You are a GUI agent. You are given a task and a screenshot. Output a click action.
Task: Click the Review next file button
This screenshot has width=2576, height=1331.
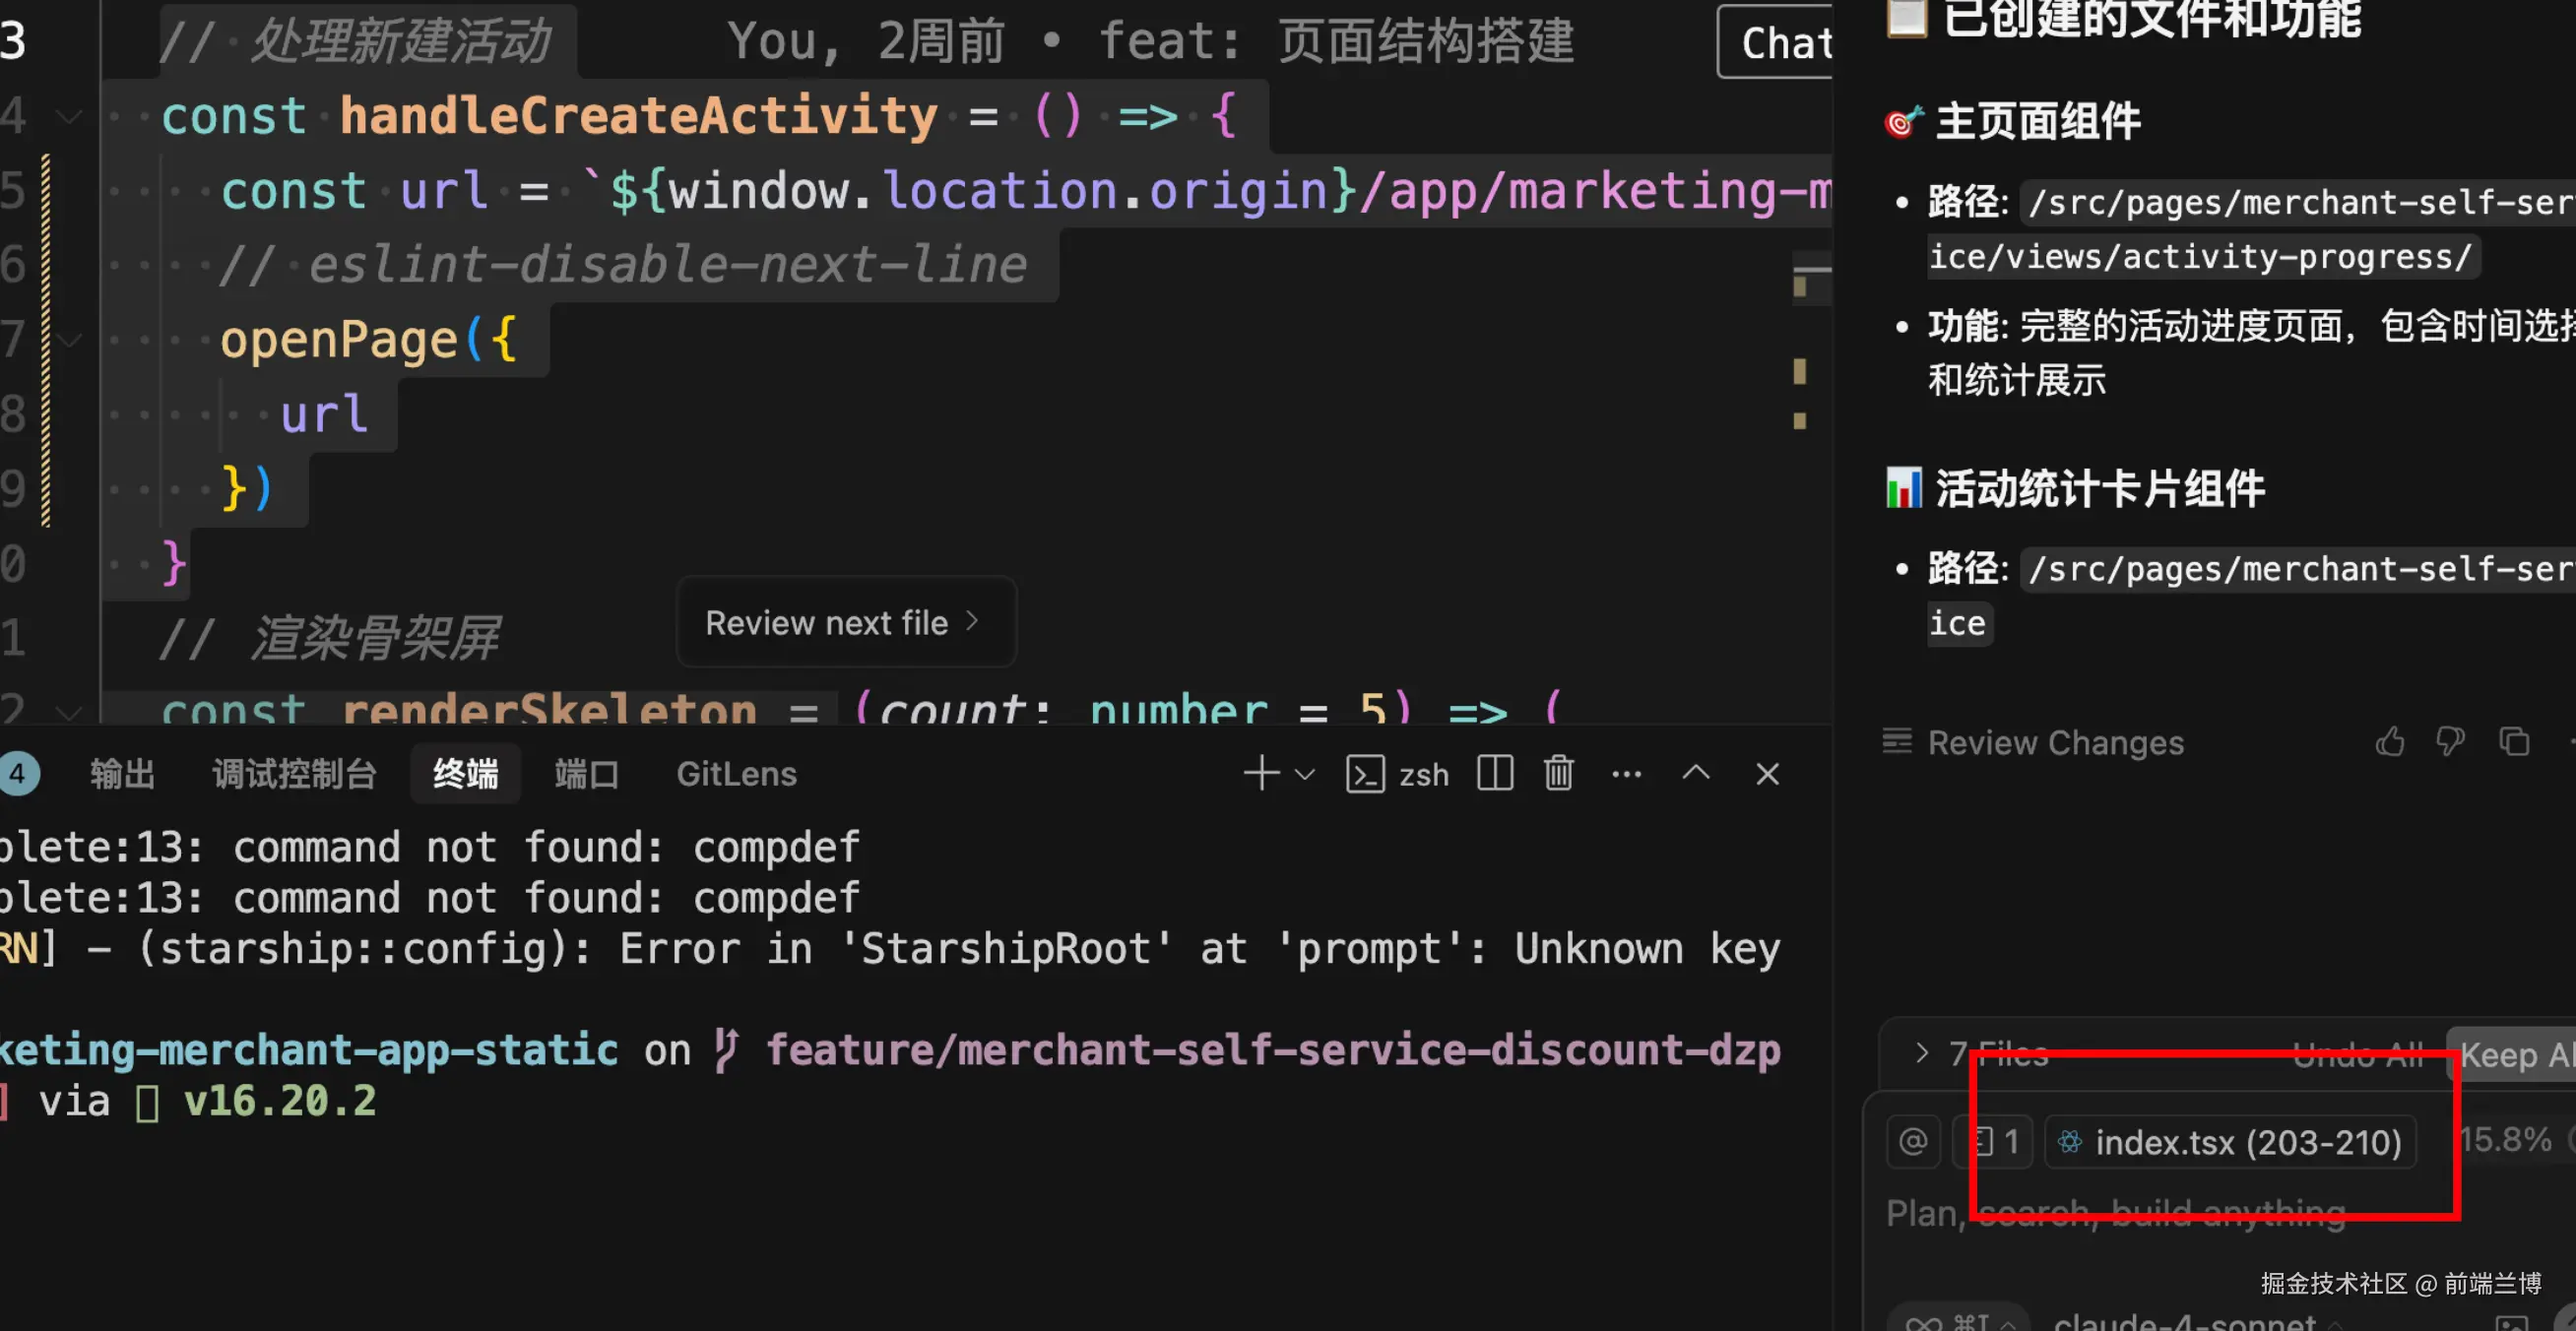tap(845, 623)
